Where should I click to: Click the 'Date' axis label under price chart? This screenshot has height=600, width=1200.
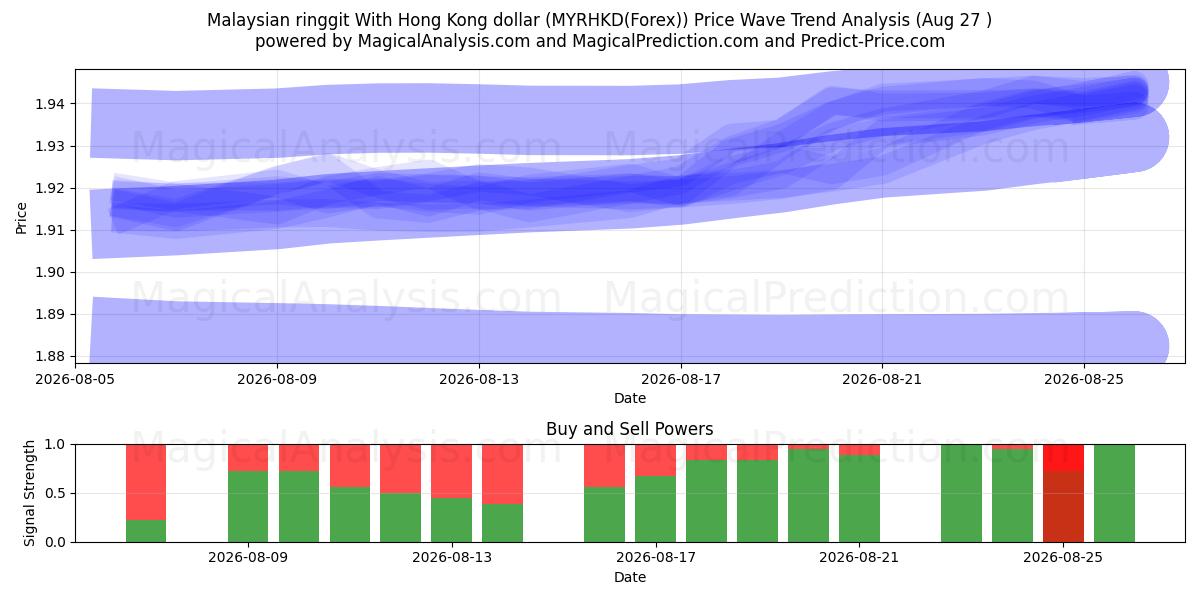tap(630, 398)
